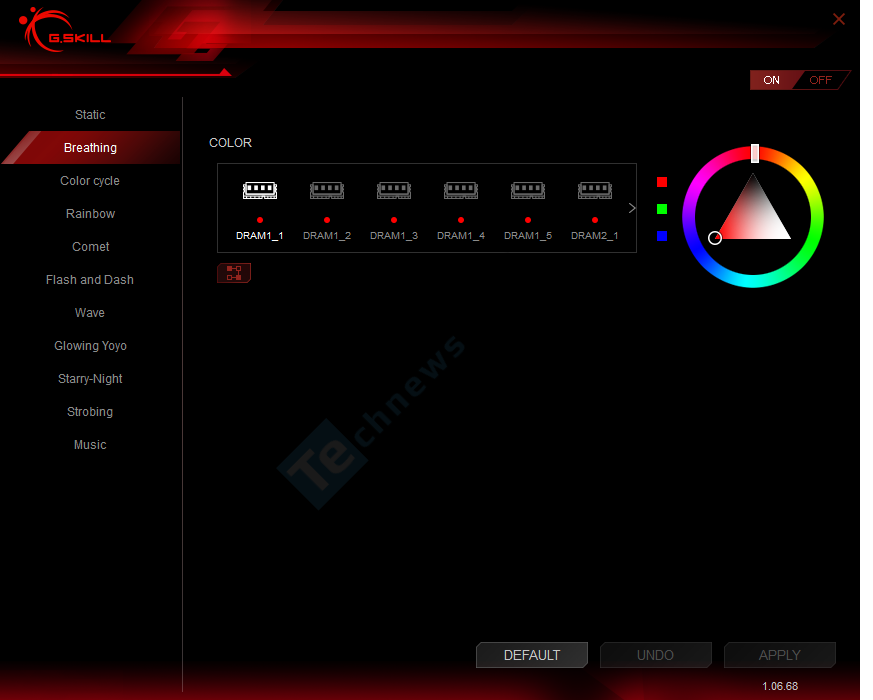Choose Strobing effect

tap(90, 412)
